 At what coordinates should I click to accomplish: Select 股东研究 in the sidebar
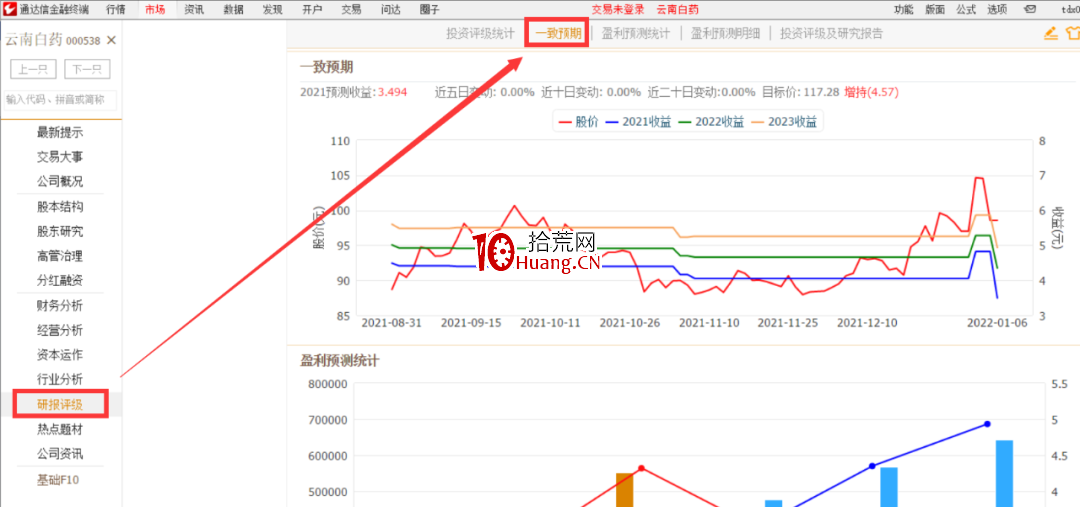(x=60, y=231)
